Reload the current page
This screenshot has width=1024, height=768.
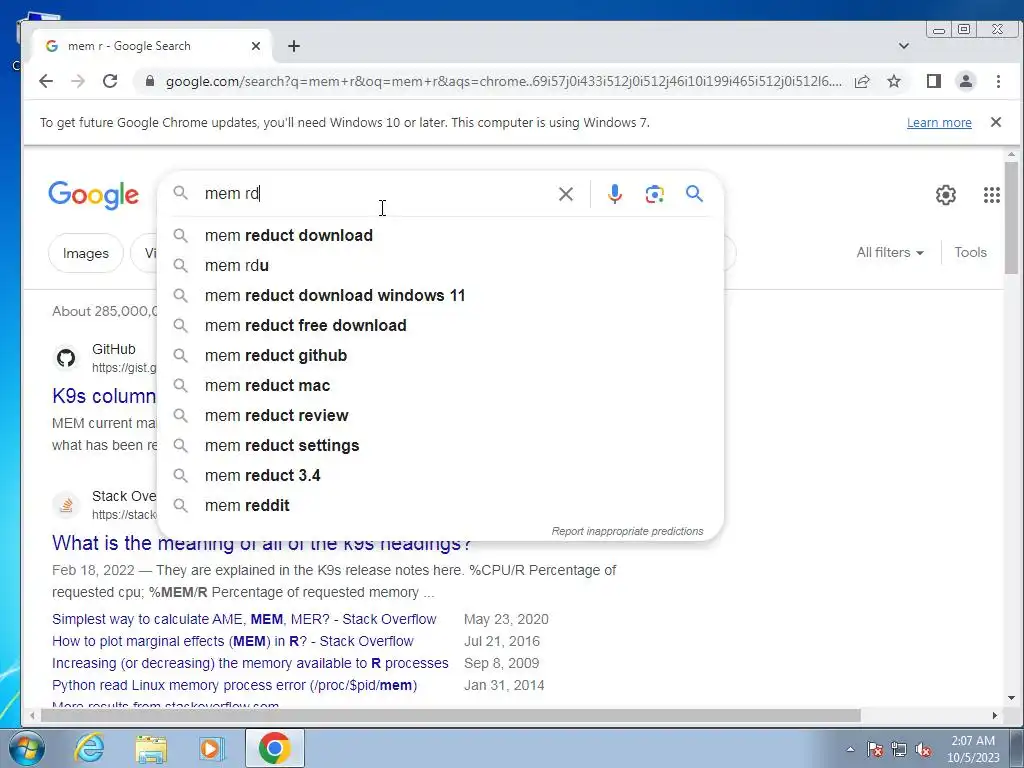click(110, 81)
